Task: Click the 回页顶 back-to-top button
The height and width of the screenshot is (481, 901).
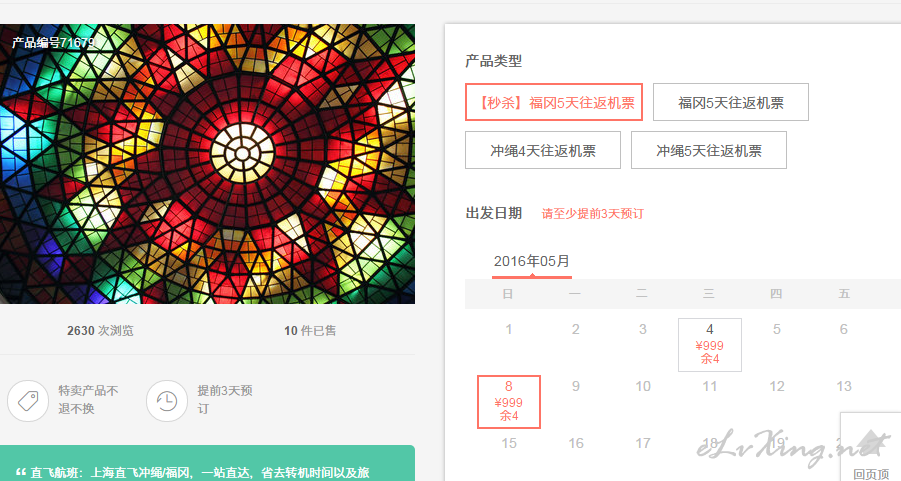Action: (871, 447)
